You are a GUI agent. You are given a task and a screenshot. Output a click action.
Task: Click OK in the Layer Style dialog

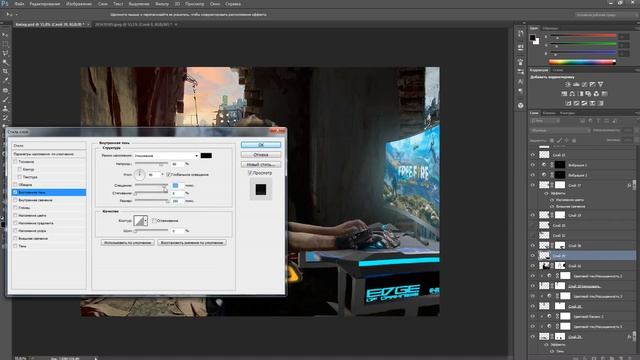pyautogui.click(x=261, y=145)
